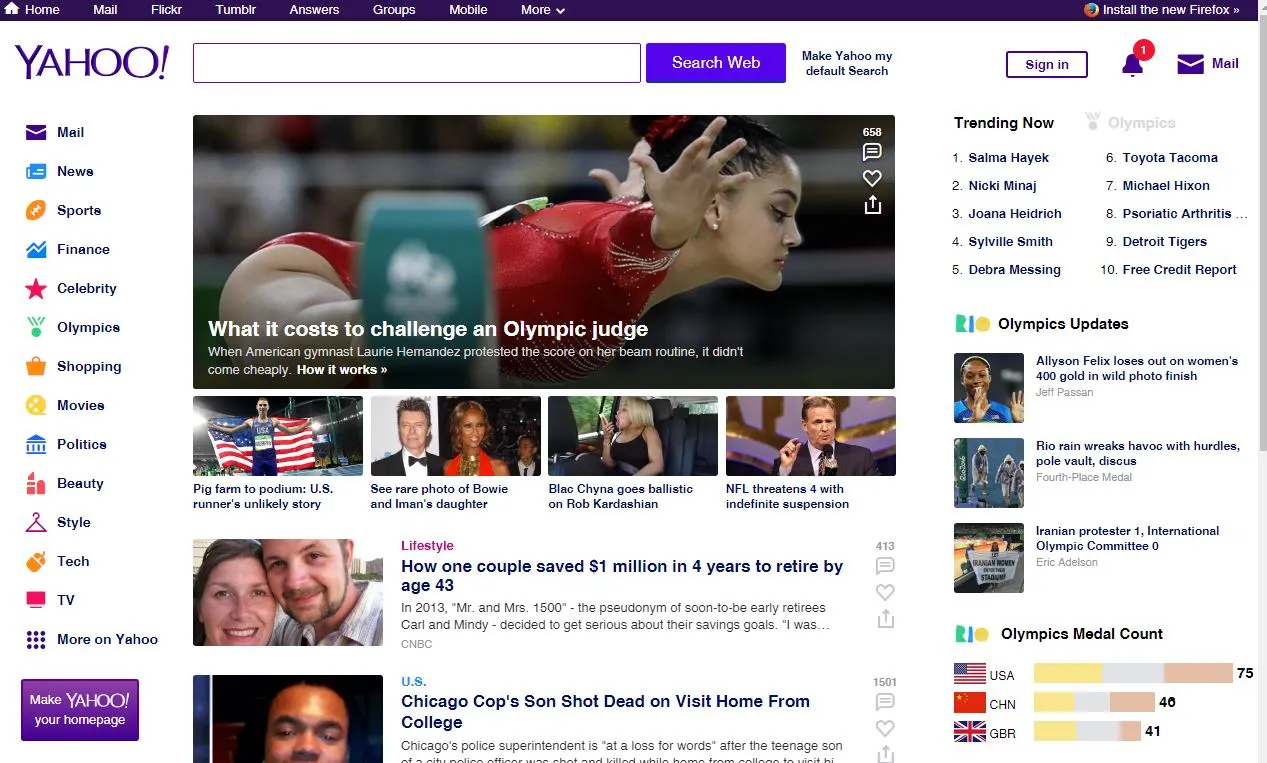The height and width of the screenshot is (763, 1267).
Task: Open Shopping basket icon
Action: [36, 366]
